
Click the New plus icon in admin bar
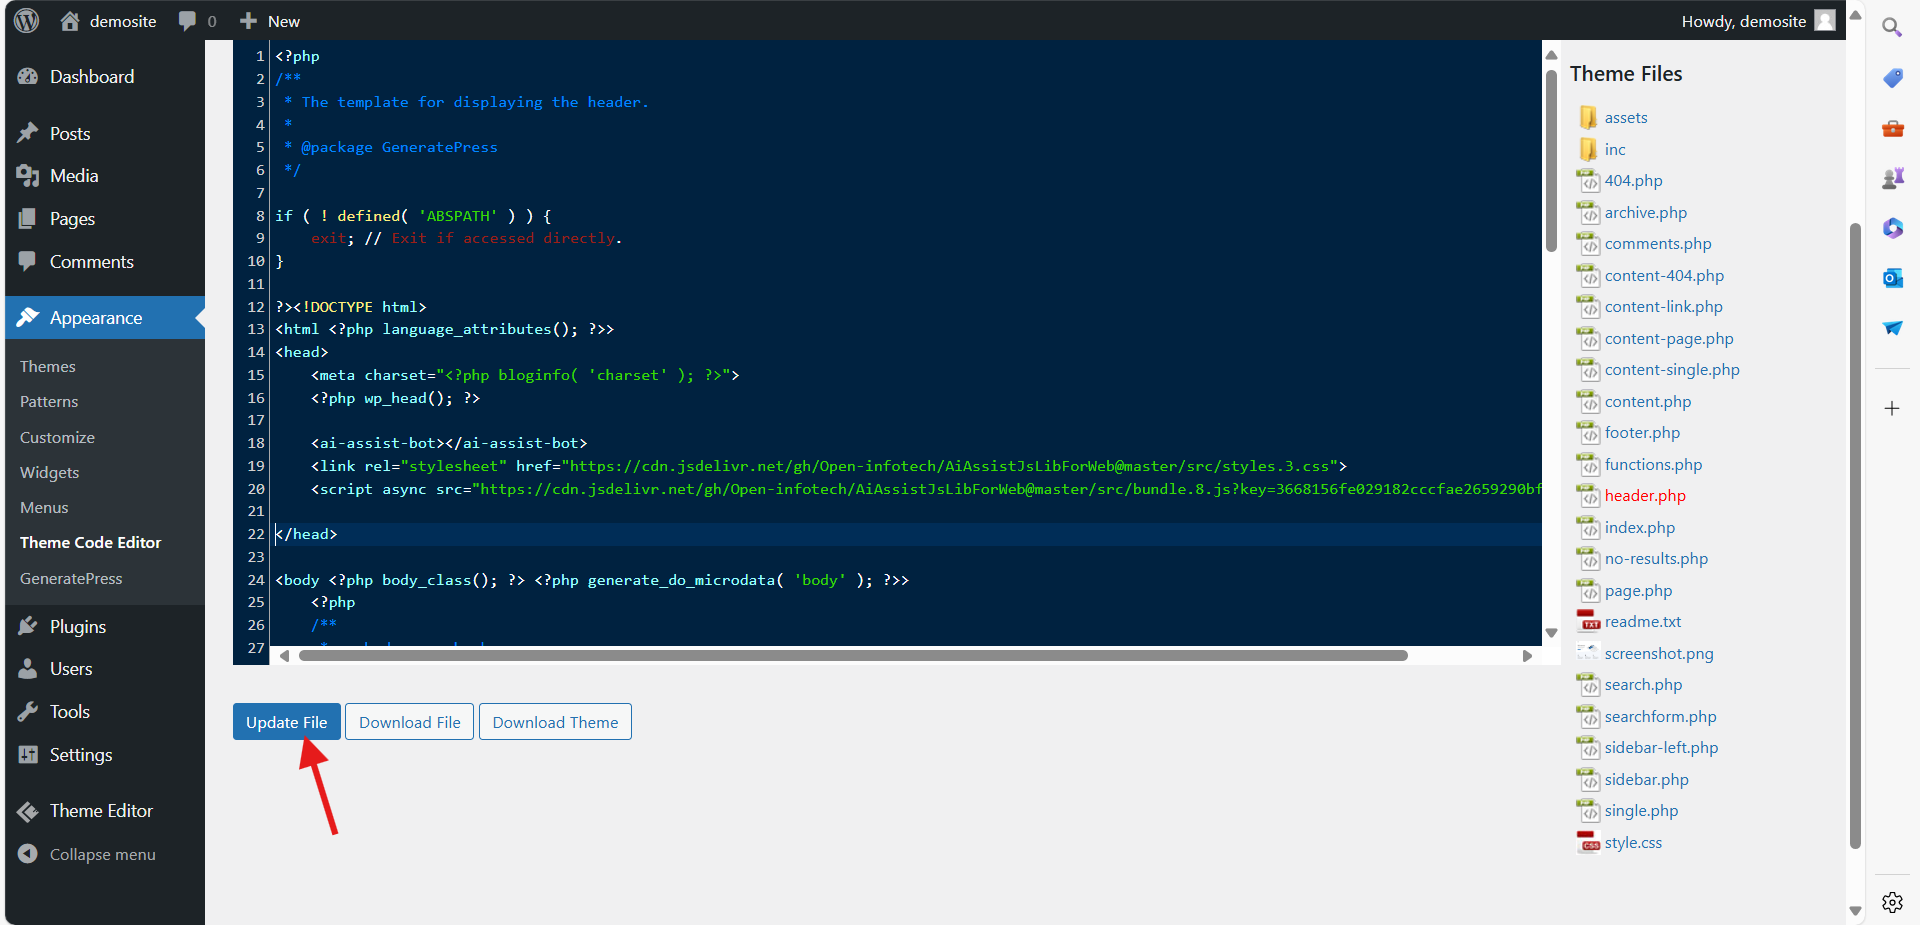[249, 21]
